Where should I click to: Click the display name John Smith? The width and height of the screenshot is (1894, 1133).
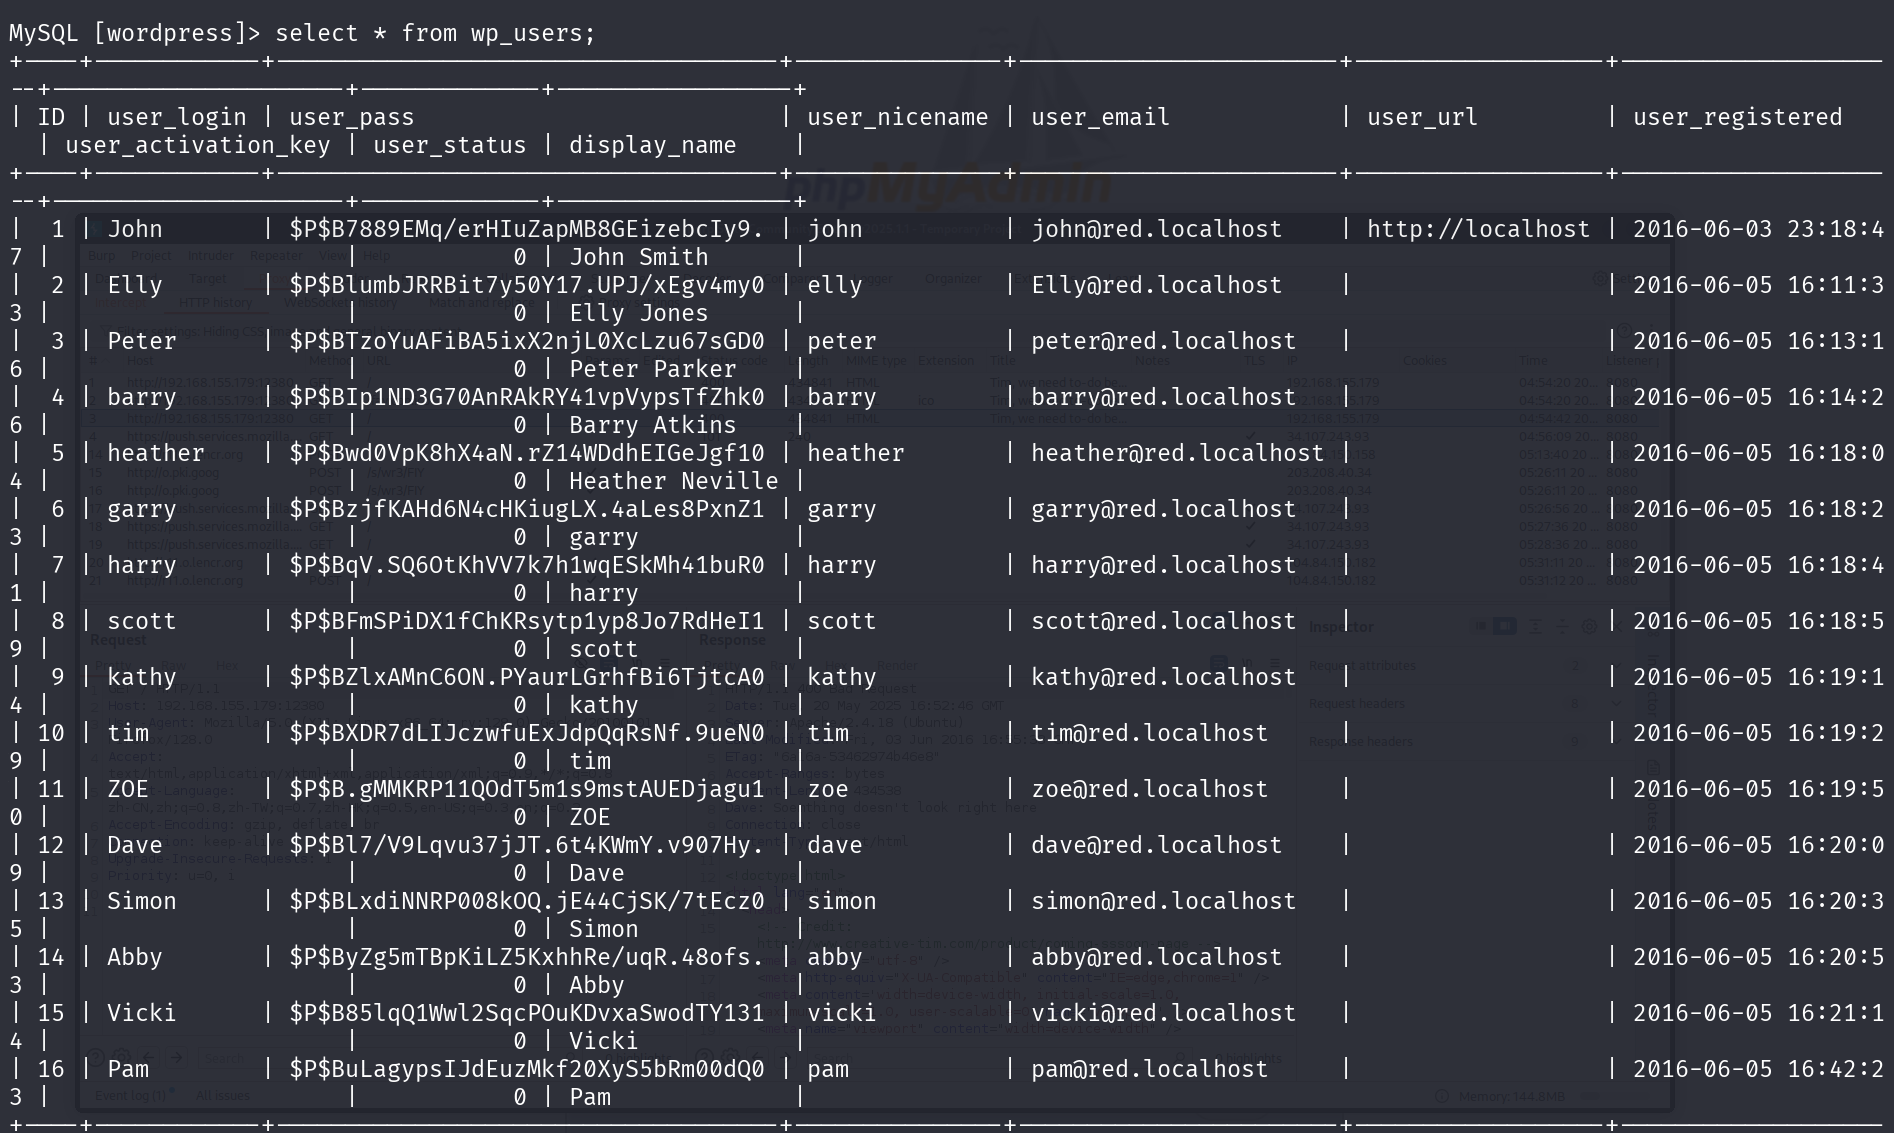[639, 257]
